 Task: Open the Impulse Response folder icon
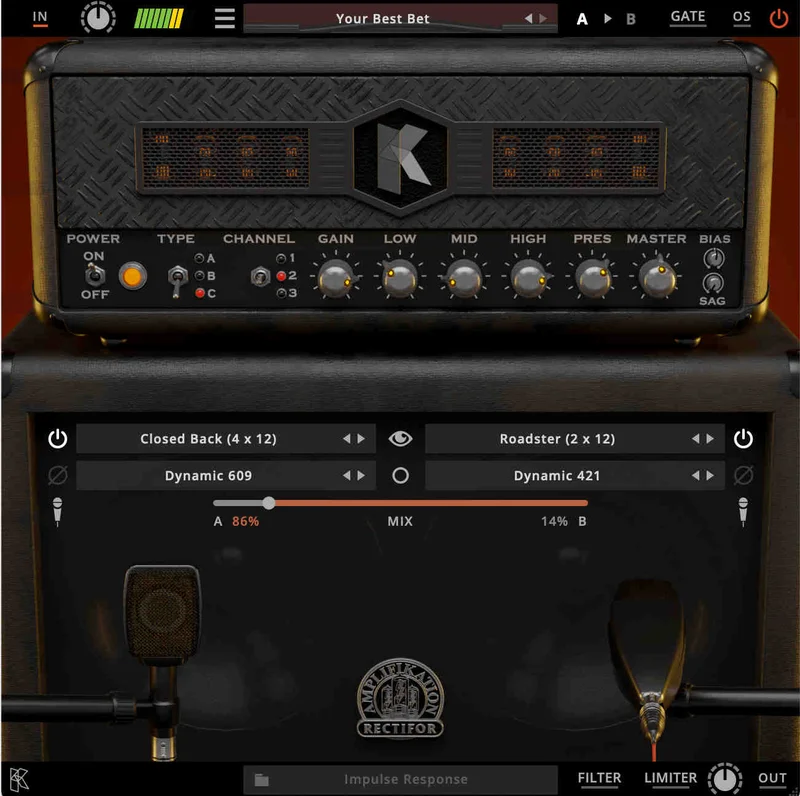[262, 779]
